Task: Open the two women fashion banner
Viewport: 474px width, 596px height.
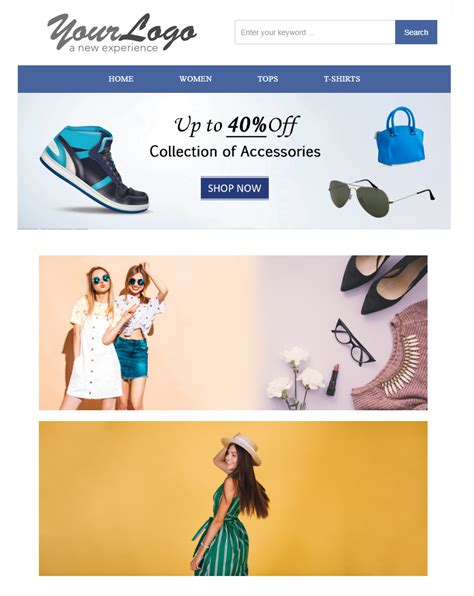Action: click(233, 333)
